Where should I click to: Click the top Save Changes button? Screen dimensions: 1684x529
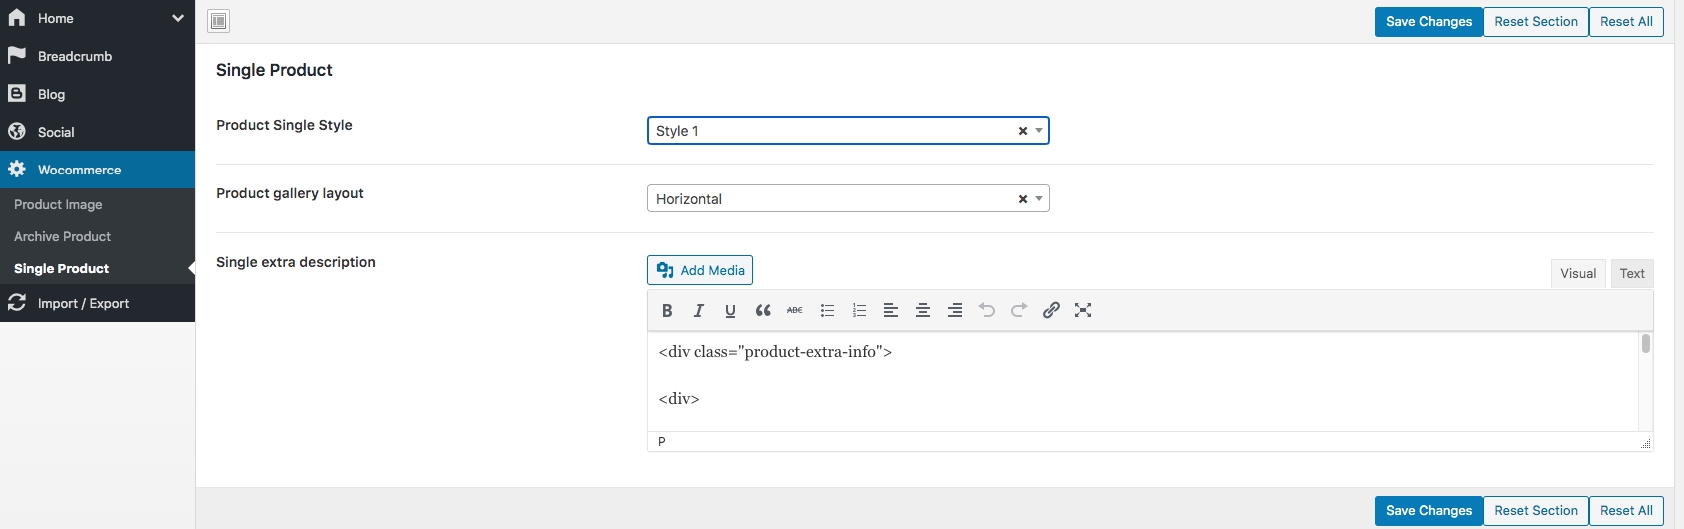1428,22
